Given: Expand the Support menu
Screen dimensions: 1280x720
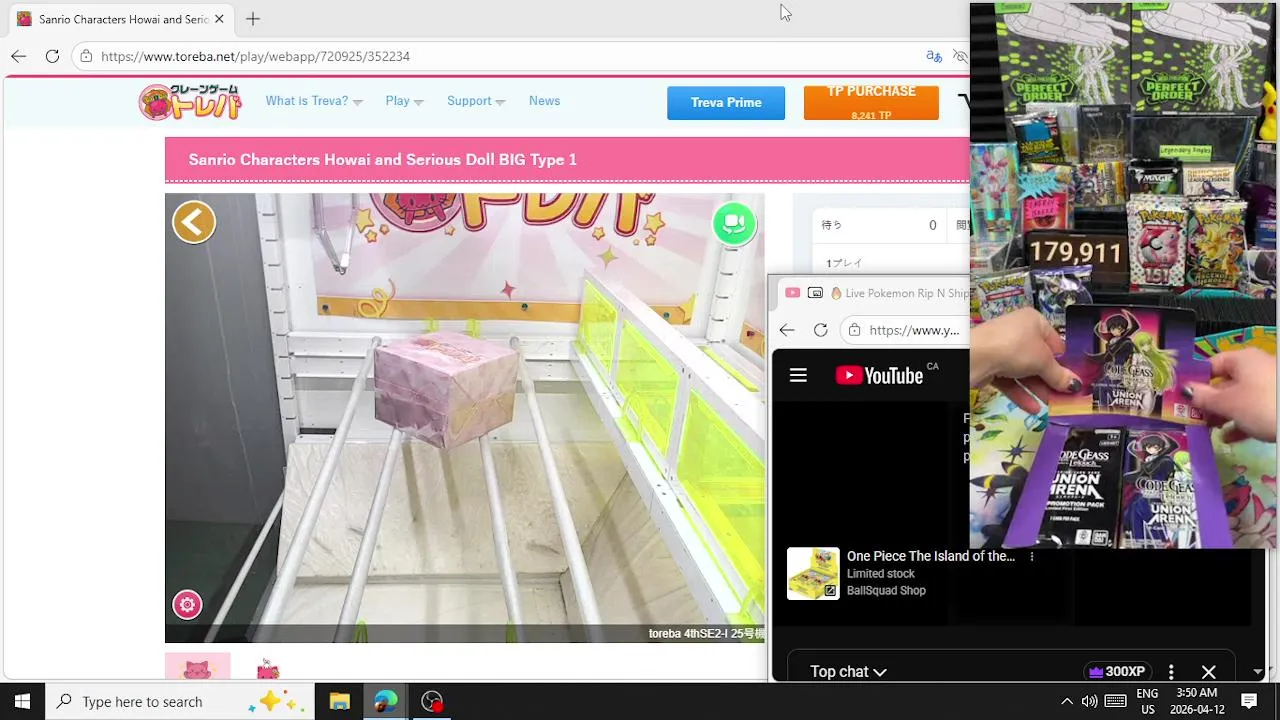Looking at the screenshot, I should tap(476, 101).
